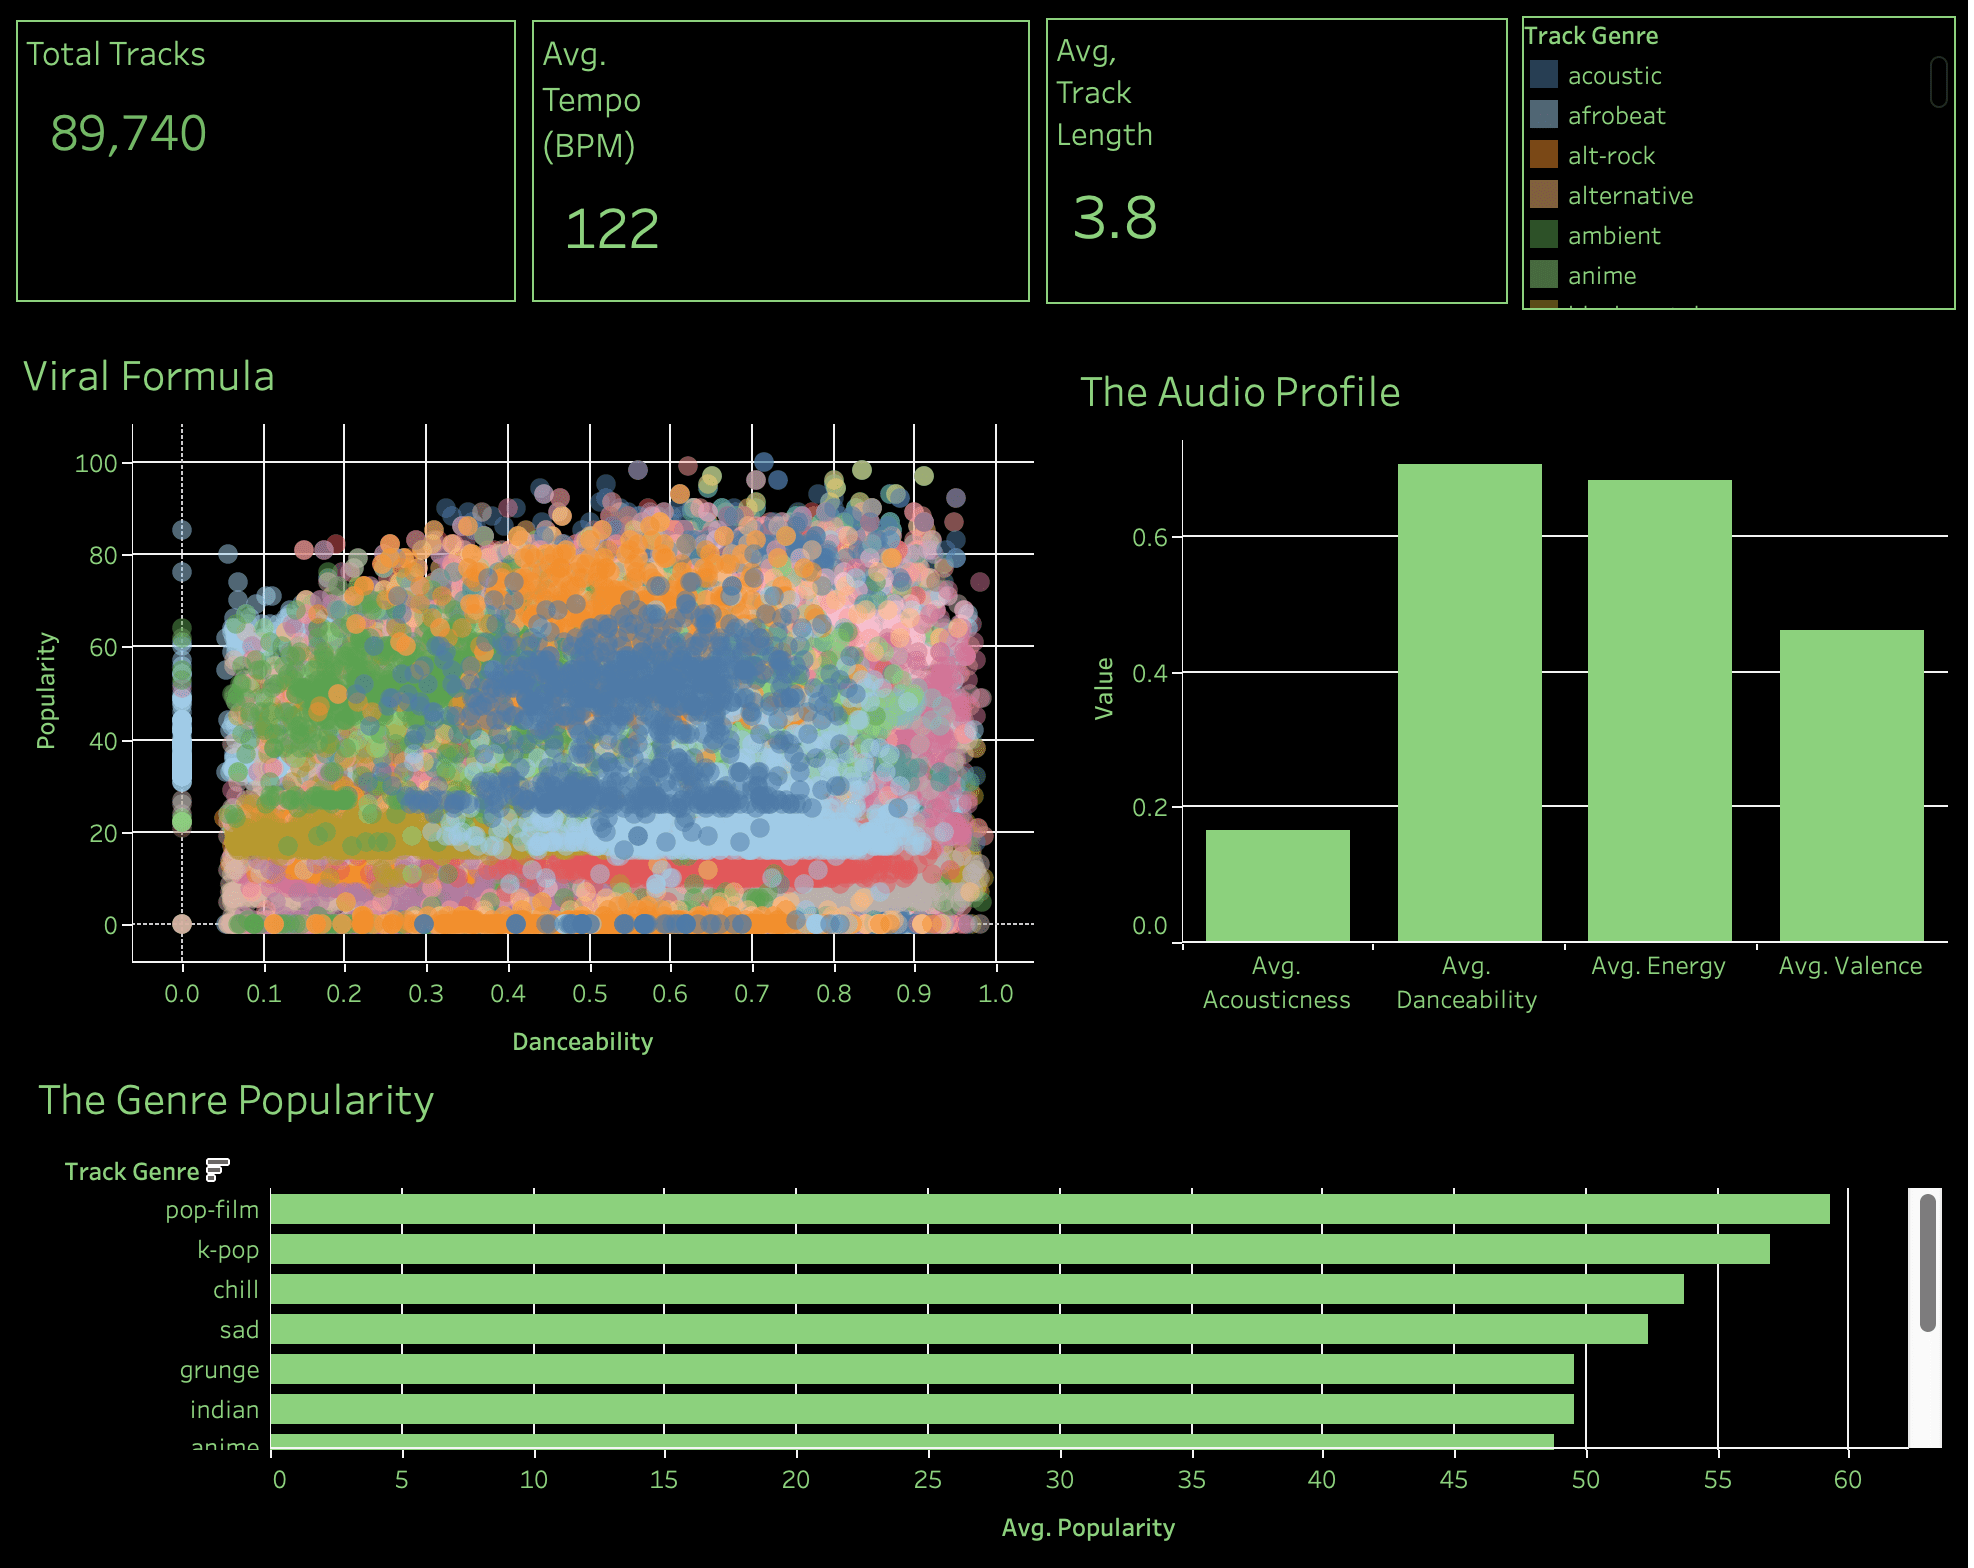Click the alternative legend color square
The width and height of the screenshot is (1974, 1568).
(1544, 195)
